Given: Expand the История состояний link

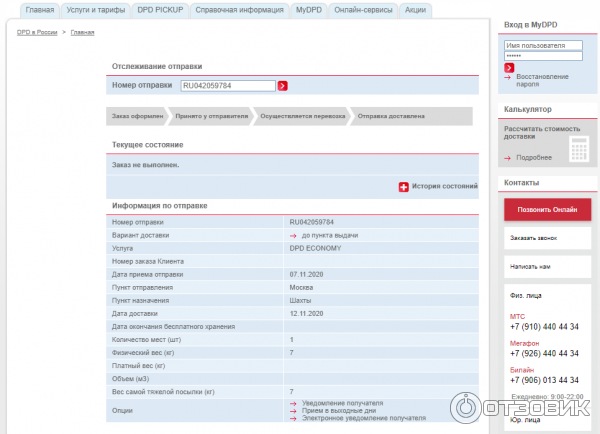Looking at the screenshot, I should click(x=445, y=186).
